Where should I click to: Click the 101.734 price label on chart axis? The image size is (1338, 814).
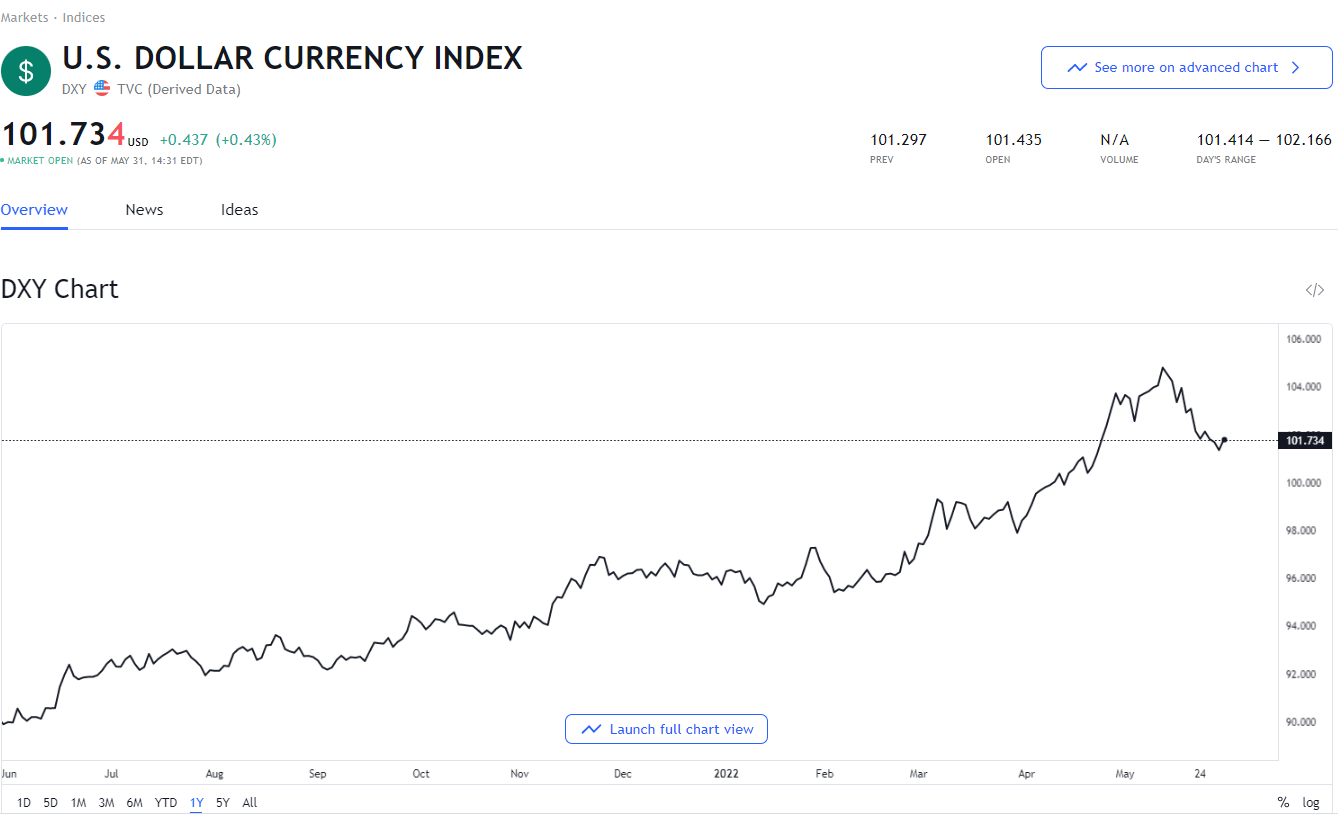(x=1305, y=440)
